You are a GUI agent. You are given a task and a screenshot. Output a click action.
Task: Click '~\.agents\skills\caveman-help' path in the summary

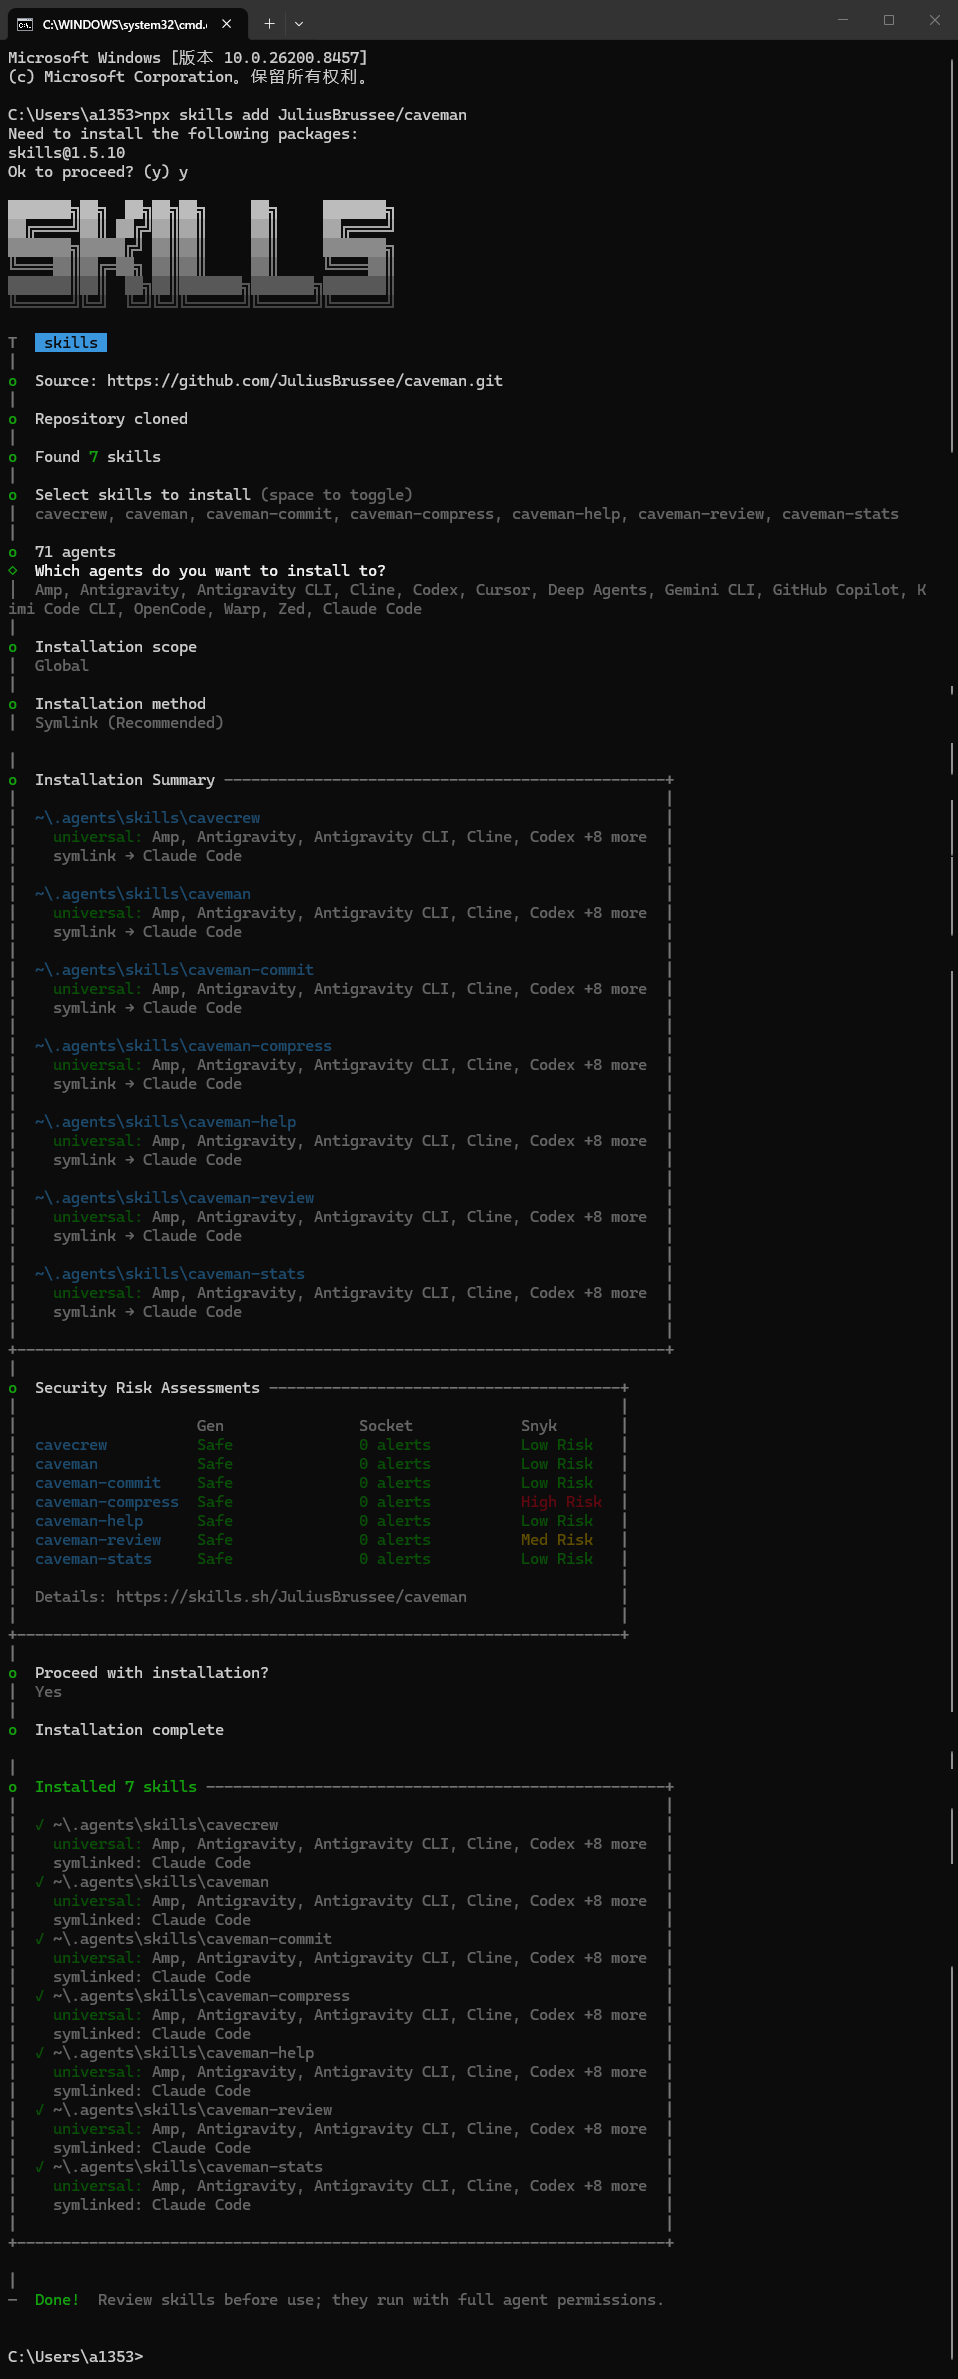coord(165,1122)
